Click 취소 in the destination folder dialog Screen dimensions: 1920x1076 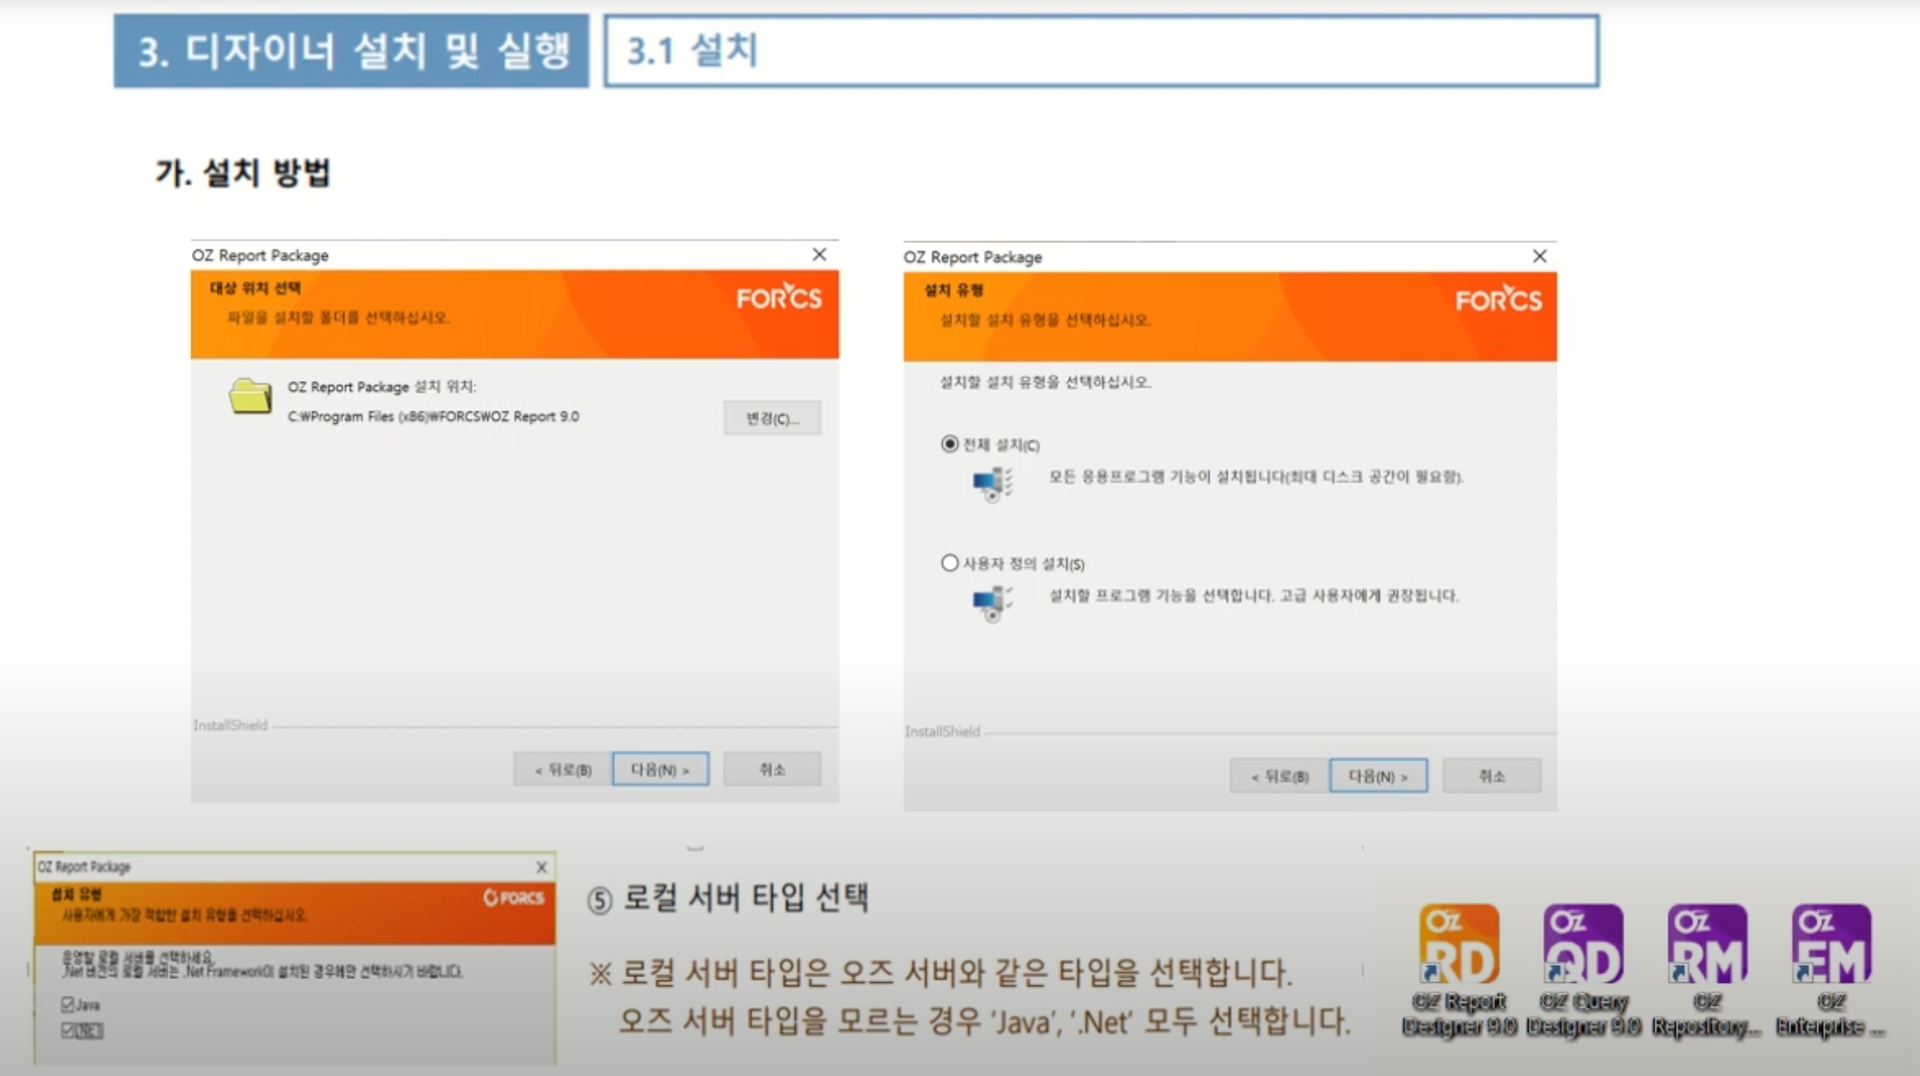pyautogui.click(x=772, y=769)
